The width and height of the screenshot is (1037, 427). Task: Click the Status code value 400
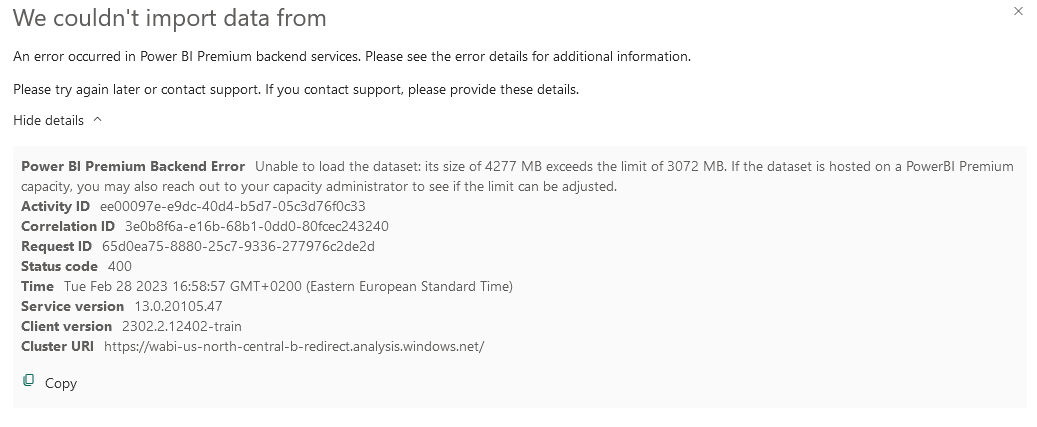click(120, 266)
